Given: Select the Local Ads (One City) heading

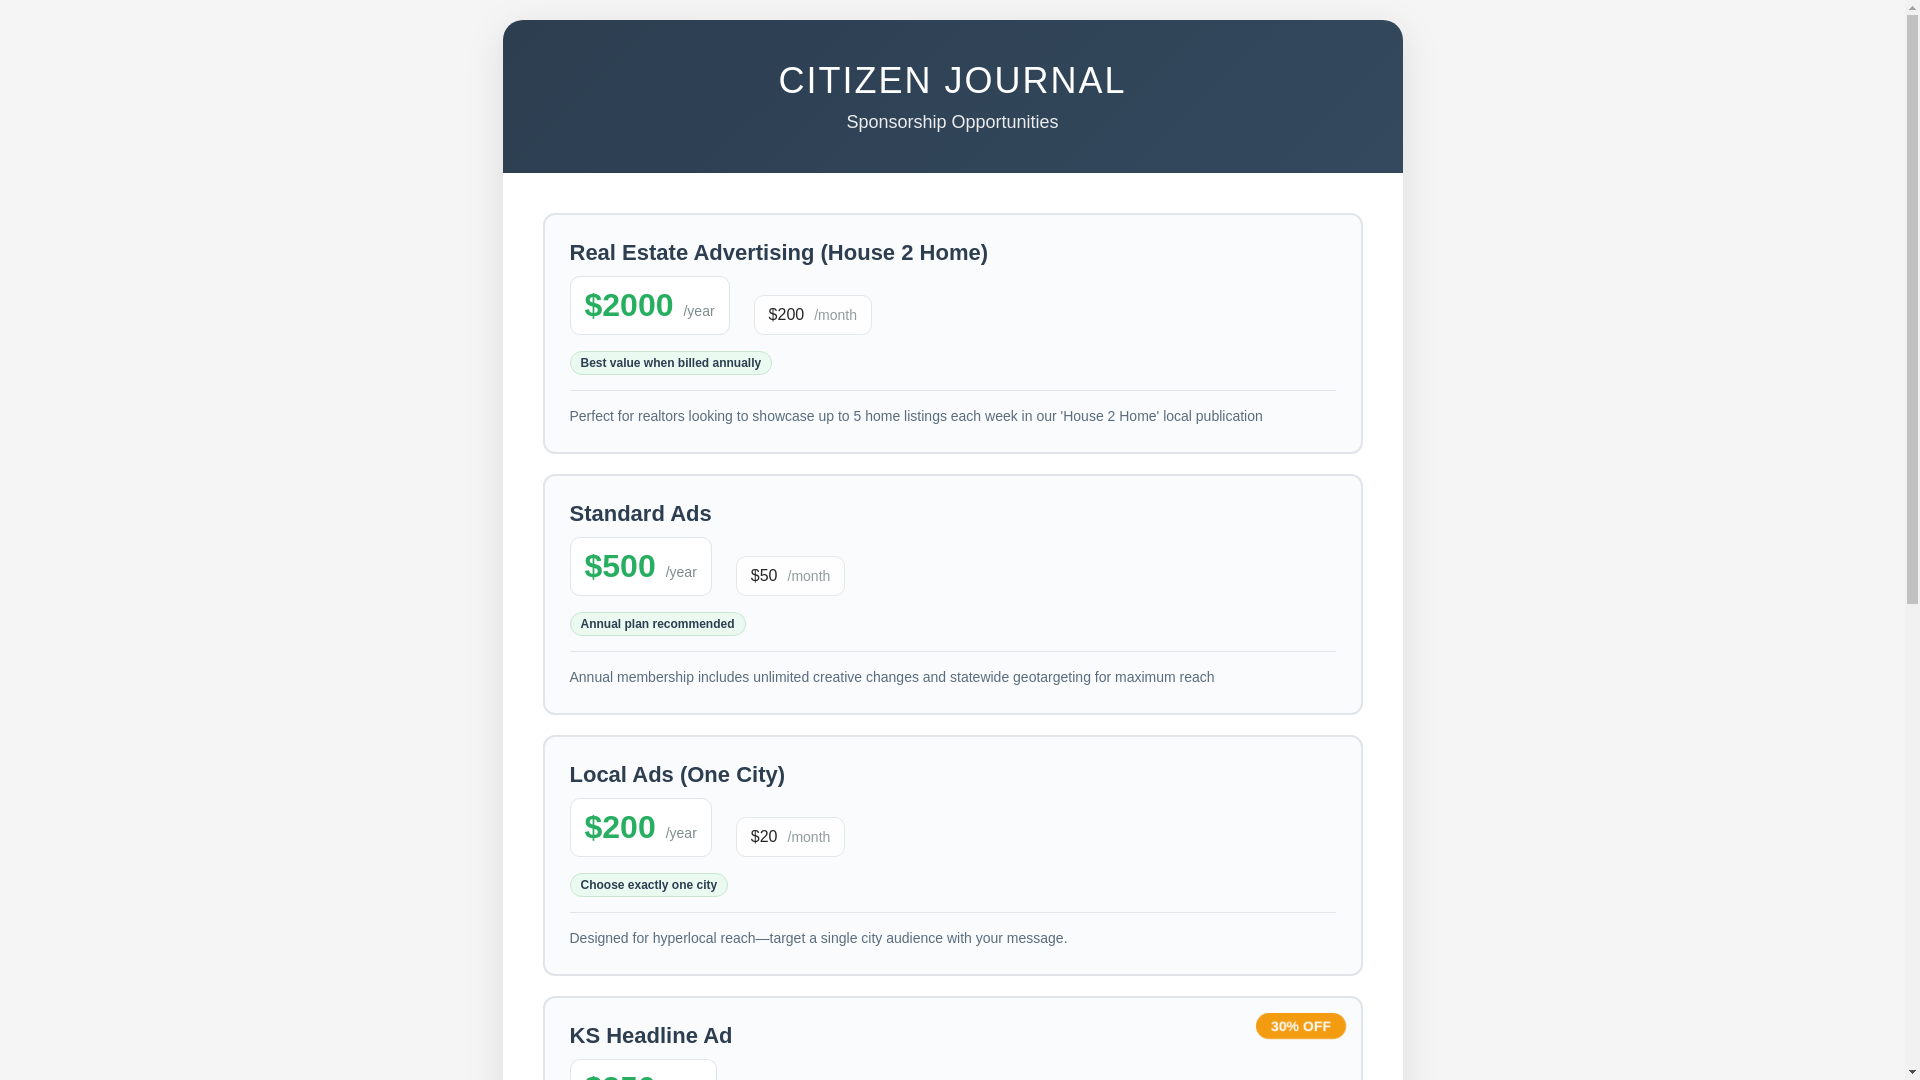Looking at the screenshot, I should 677,775.
